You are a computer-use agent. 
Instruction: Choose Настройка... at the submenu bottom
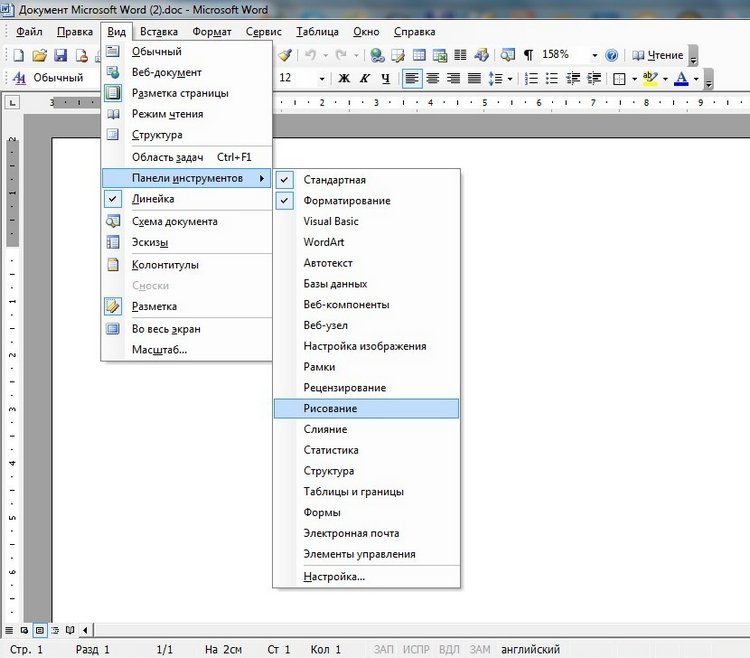pos(334,577)
